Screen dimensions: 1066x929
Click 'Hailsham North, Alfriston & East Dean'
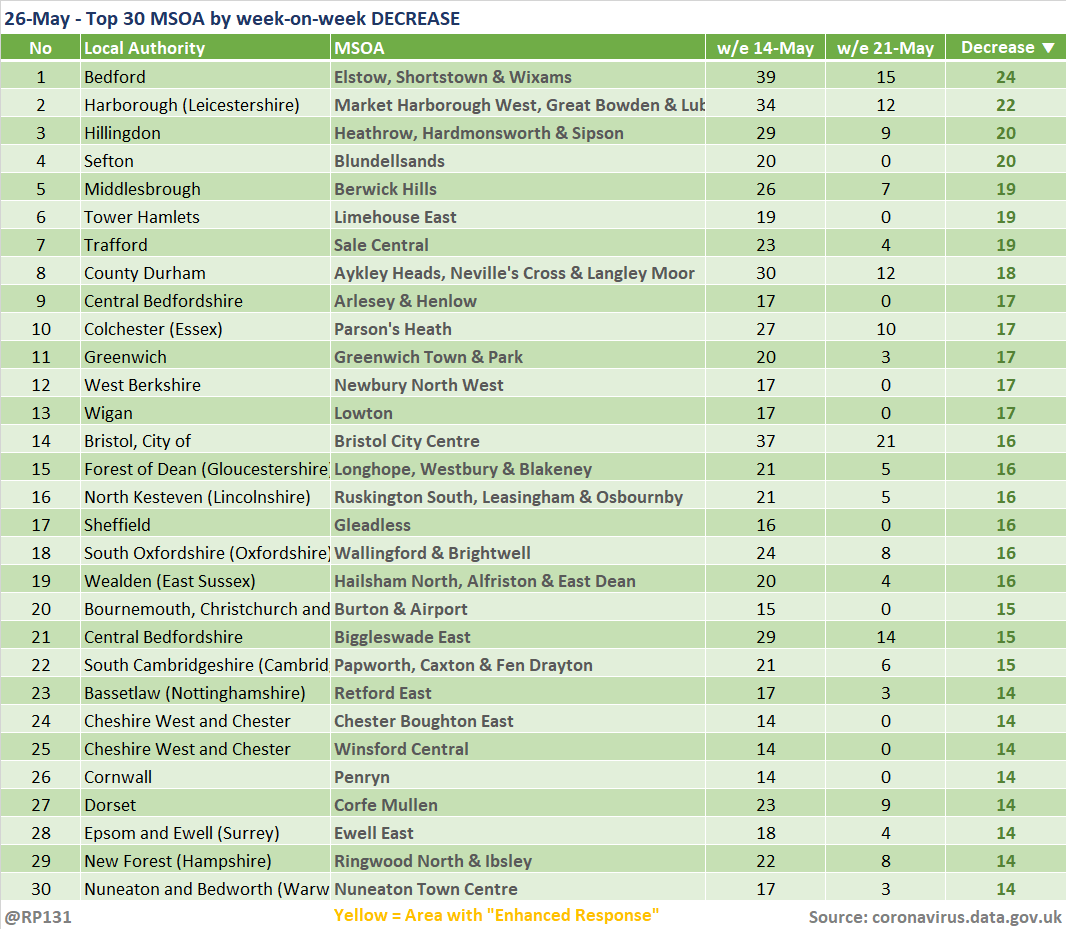(x=518, y=581)
